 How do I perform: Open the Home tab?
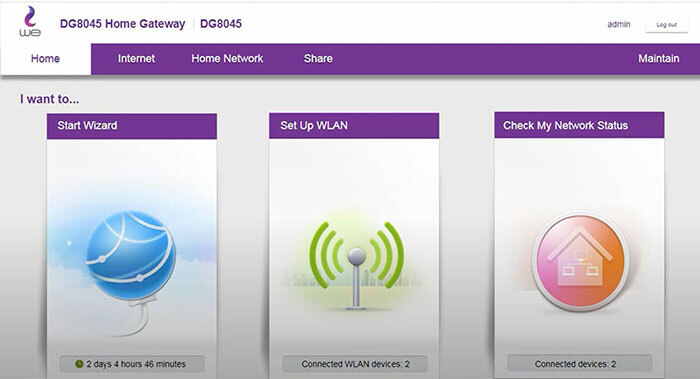pos(45,58)
